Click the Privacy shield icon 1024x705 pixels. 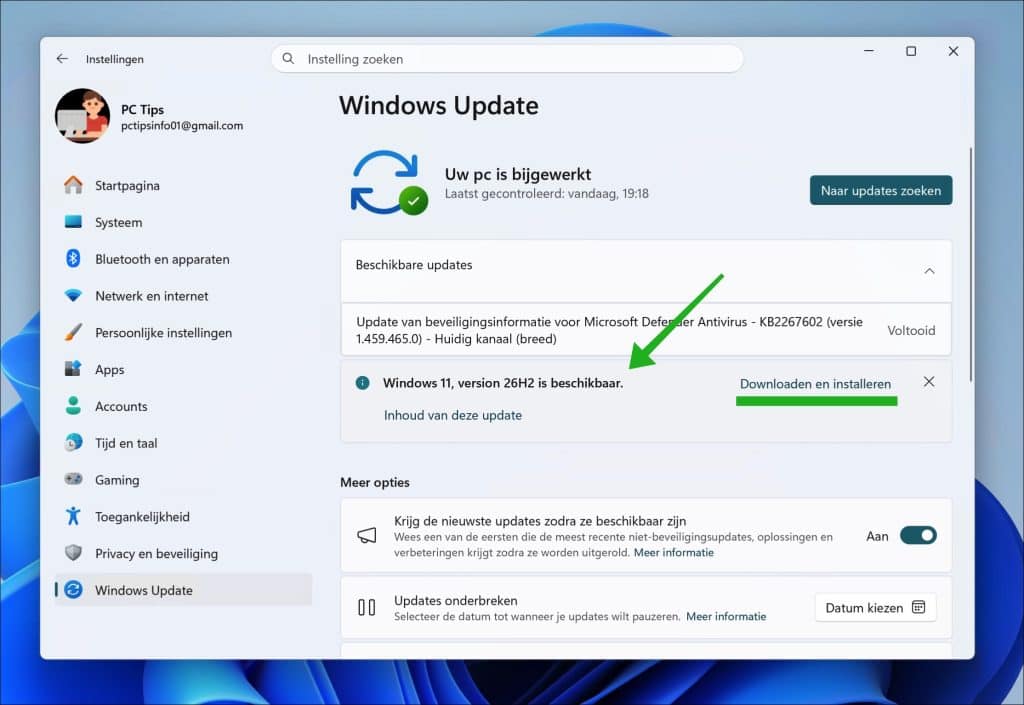(x=73, y=553)
